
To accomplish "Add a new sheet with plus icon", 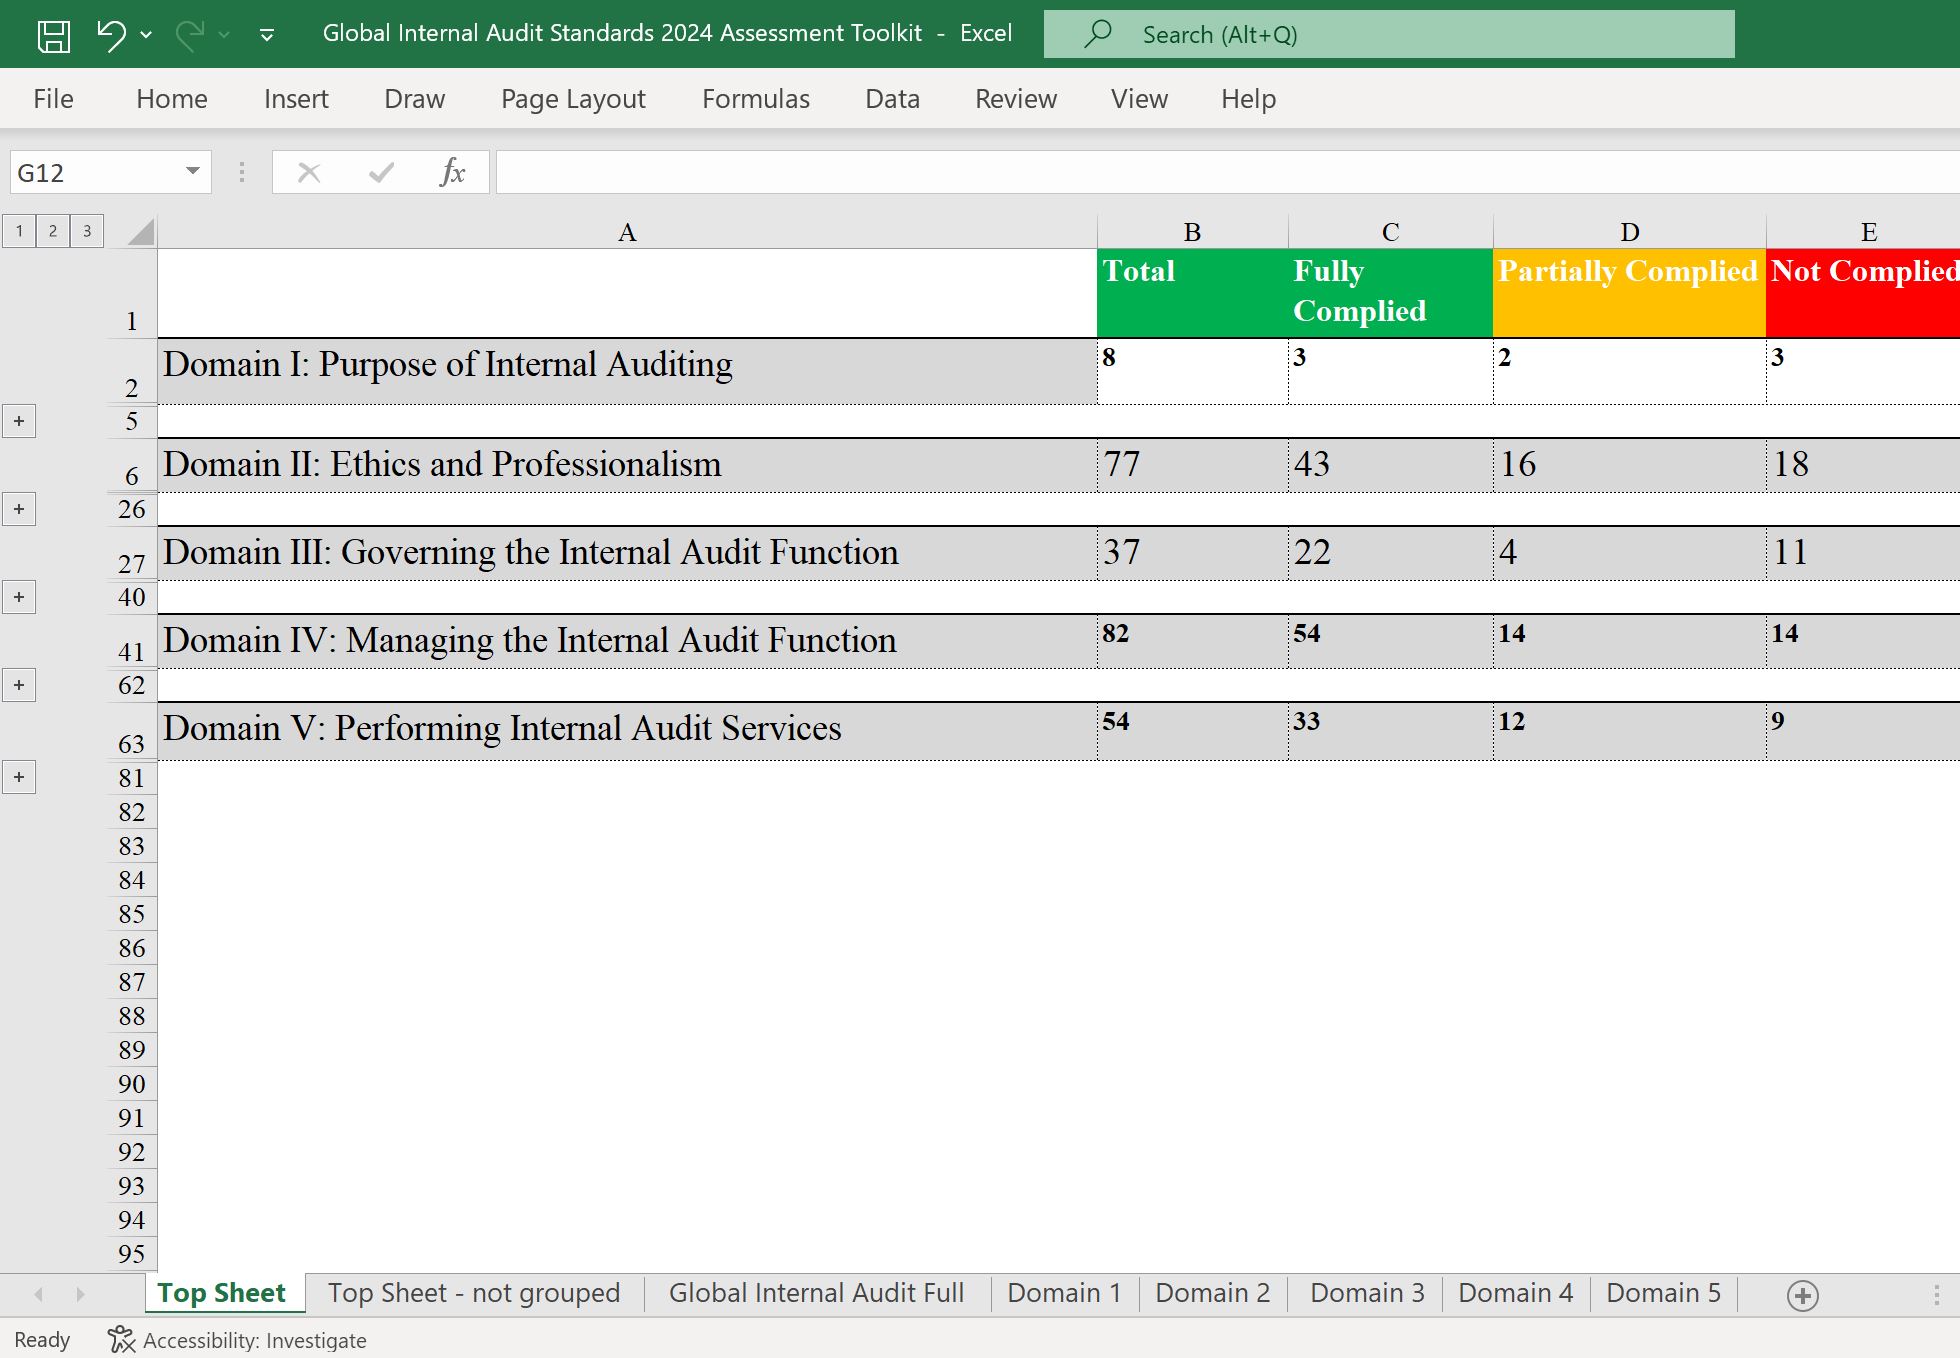I will [x=1802, y=1295].
